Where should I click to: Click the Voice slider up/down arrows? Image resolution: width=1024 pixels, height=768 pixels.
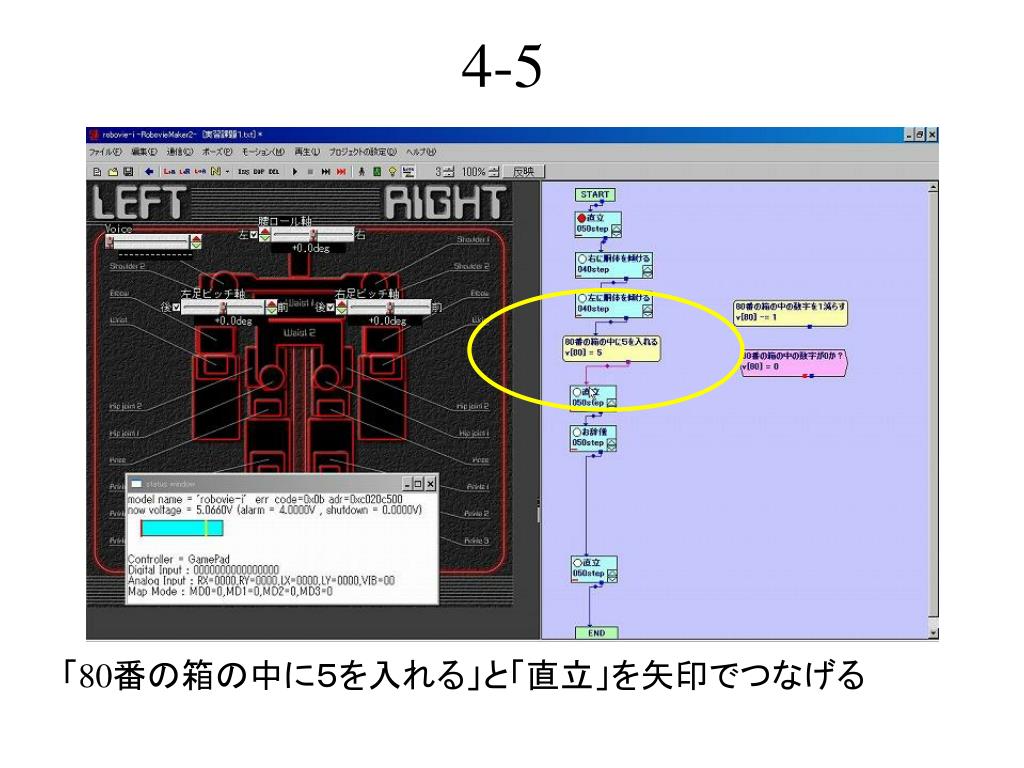point(196,242)
